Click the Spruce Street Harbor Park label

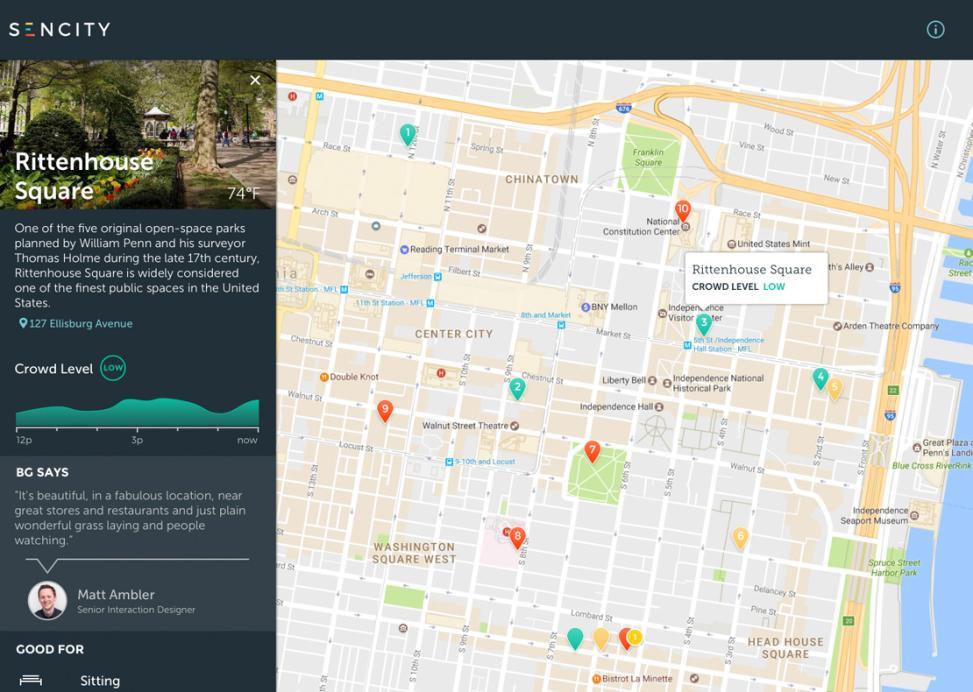coord(894,567)
